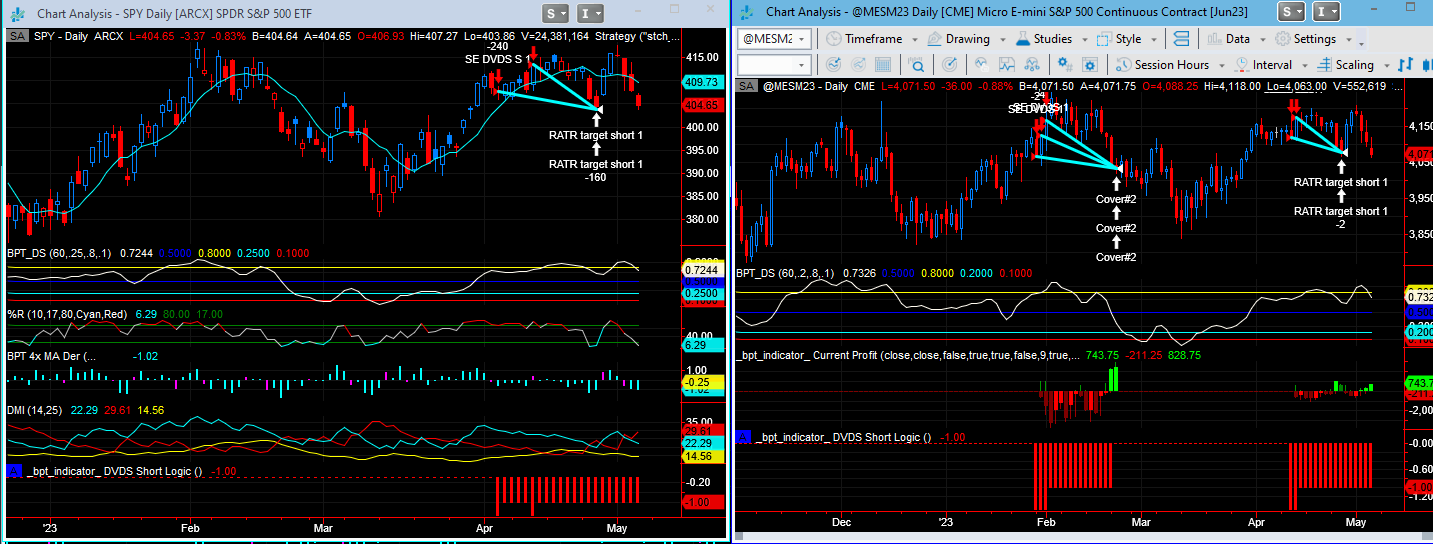Click the blue square beside SPY DVDS Short Logic
This screenshot has height=544, width=1433.
(14, 470)
